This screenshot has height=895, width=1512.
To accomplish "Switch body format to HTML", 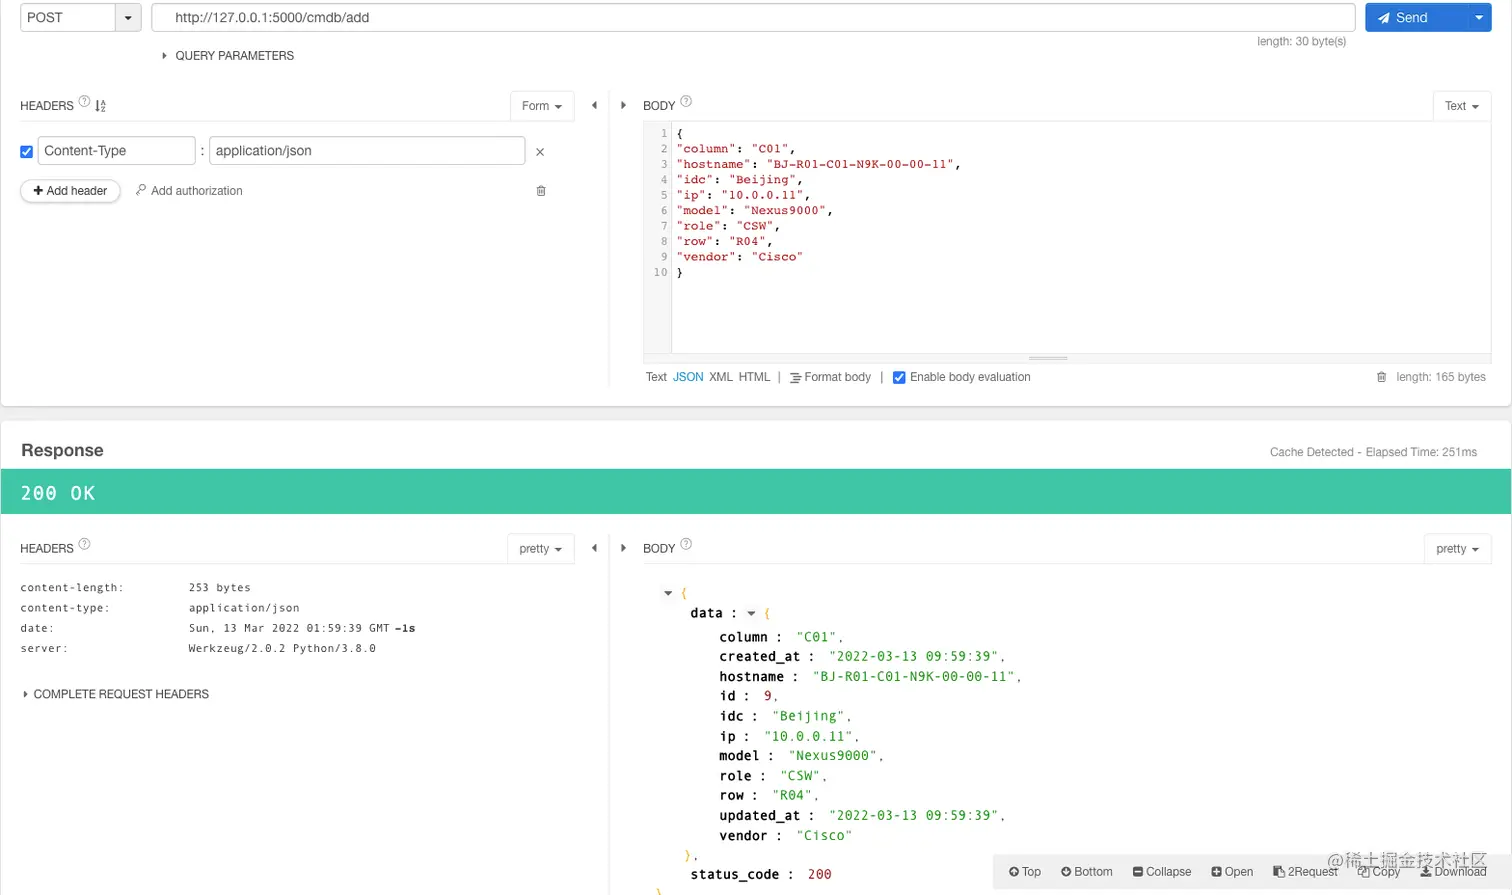I will click(x=755, y=377).
